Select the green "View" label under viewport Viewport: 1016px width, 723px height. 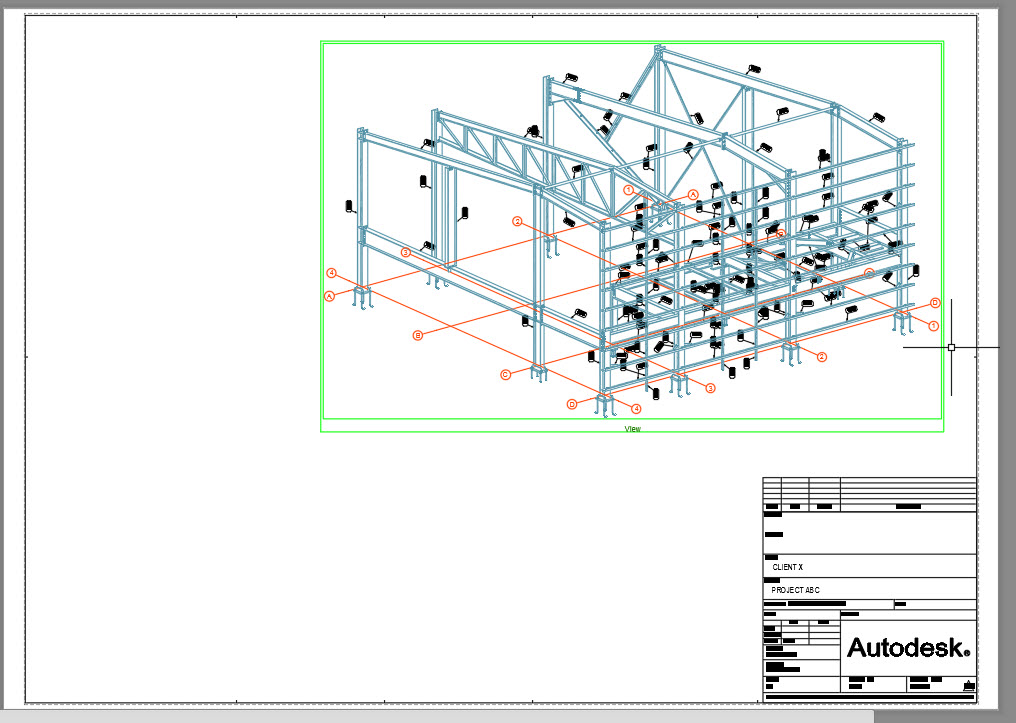point(632,429)
